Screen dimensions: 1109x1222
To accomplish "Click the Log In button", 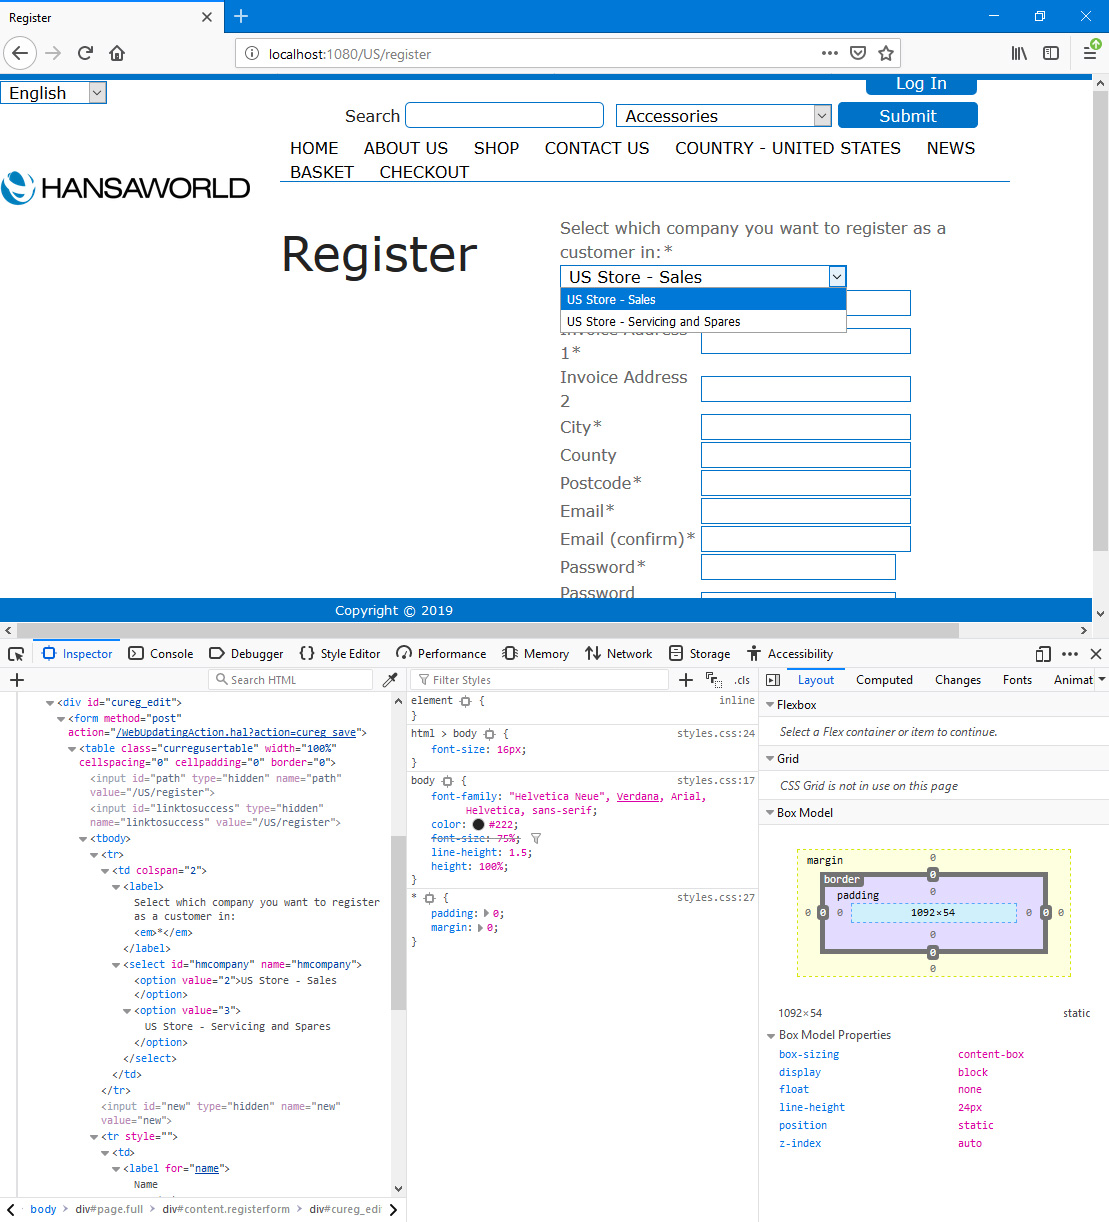I will coord(921,84).
